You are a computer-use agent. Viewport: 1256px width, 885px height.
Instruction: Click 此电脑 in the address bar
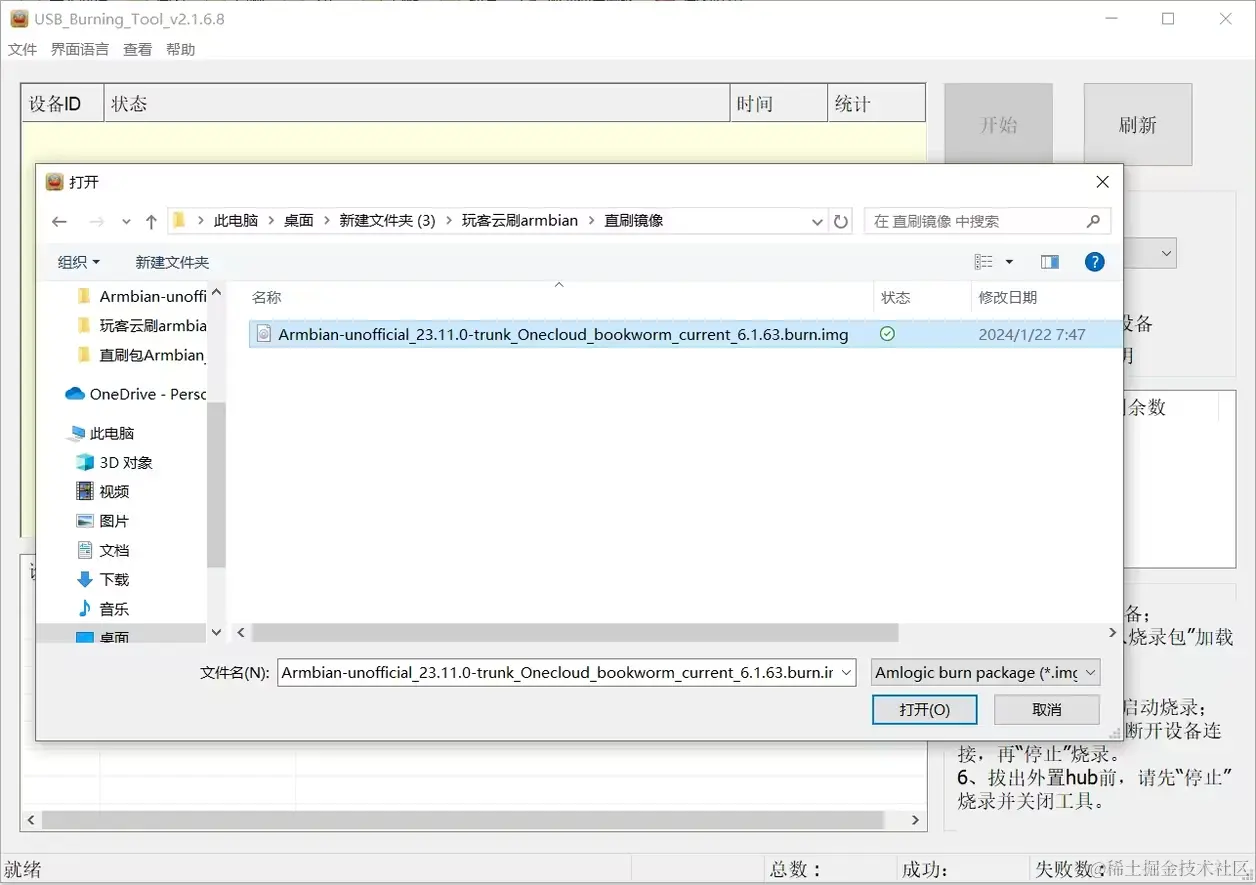pyautogui.click(x=236, y=220)
